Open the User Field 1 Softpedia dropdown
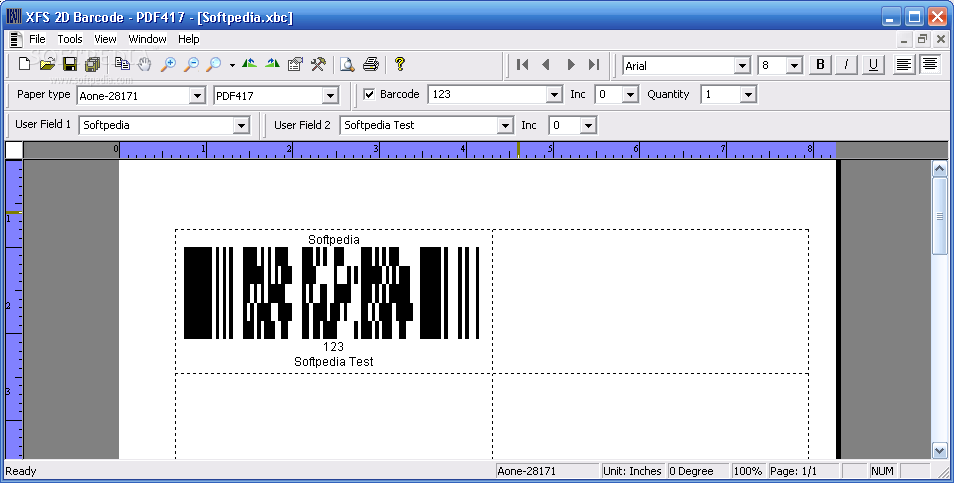The image size is (954, 483). pyautogui.click(x=242, y=125)
